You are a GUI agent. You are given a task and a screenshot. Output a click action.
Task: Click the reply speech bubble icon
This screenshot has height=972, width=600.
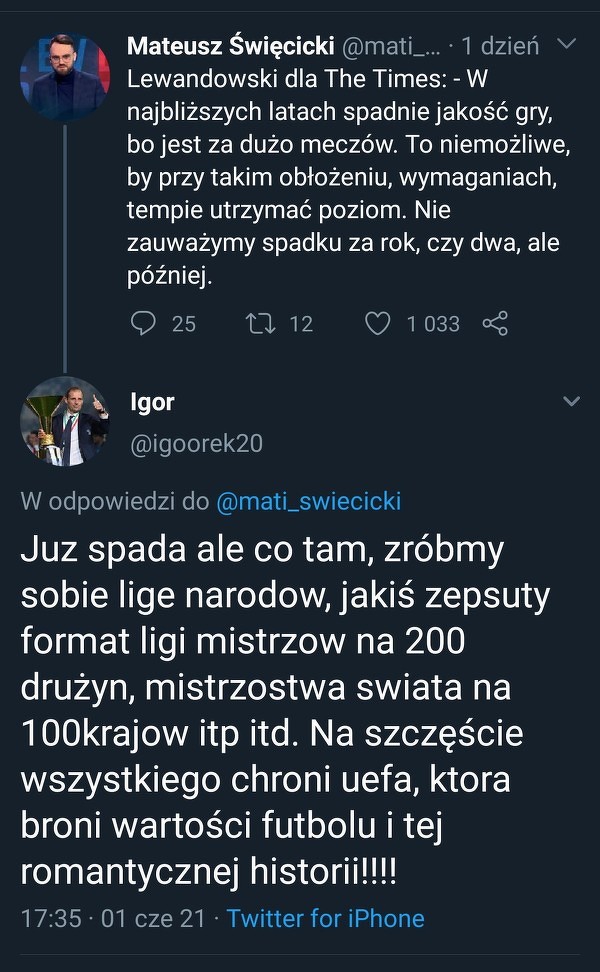pos(145,323)
